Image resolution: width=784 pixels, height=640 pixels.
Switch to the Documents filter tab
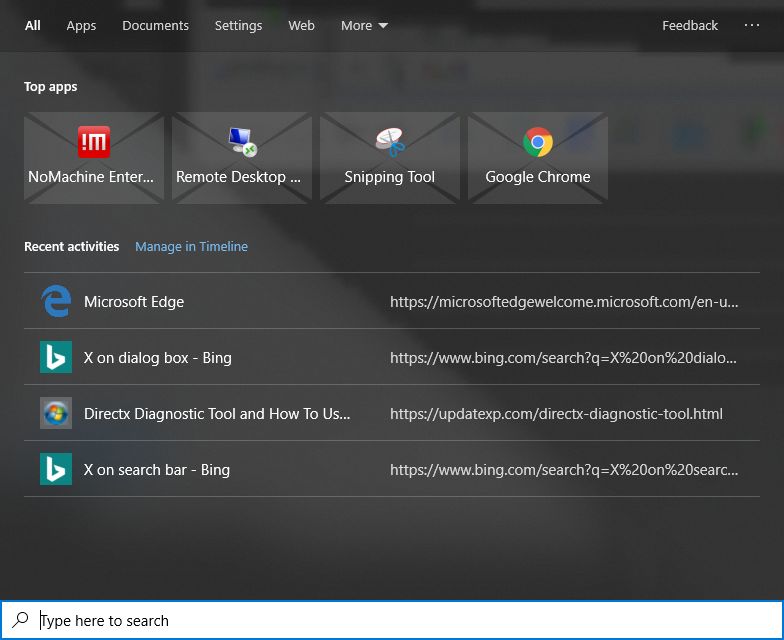pos(155,26)
